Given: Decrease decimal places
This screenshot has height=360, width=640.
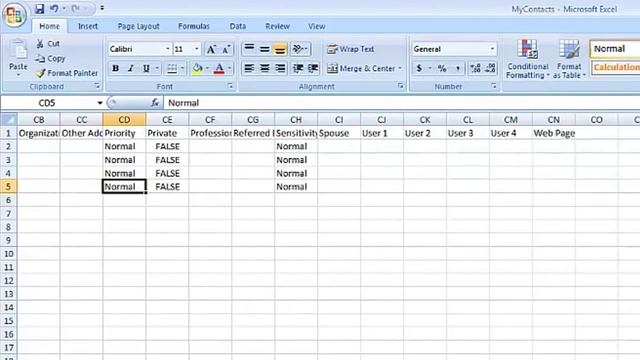Looking at the screenshot, I should 490,68.
